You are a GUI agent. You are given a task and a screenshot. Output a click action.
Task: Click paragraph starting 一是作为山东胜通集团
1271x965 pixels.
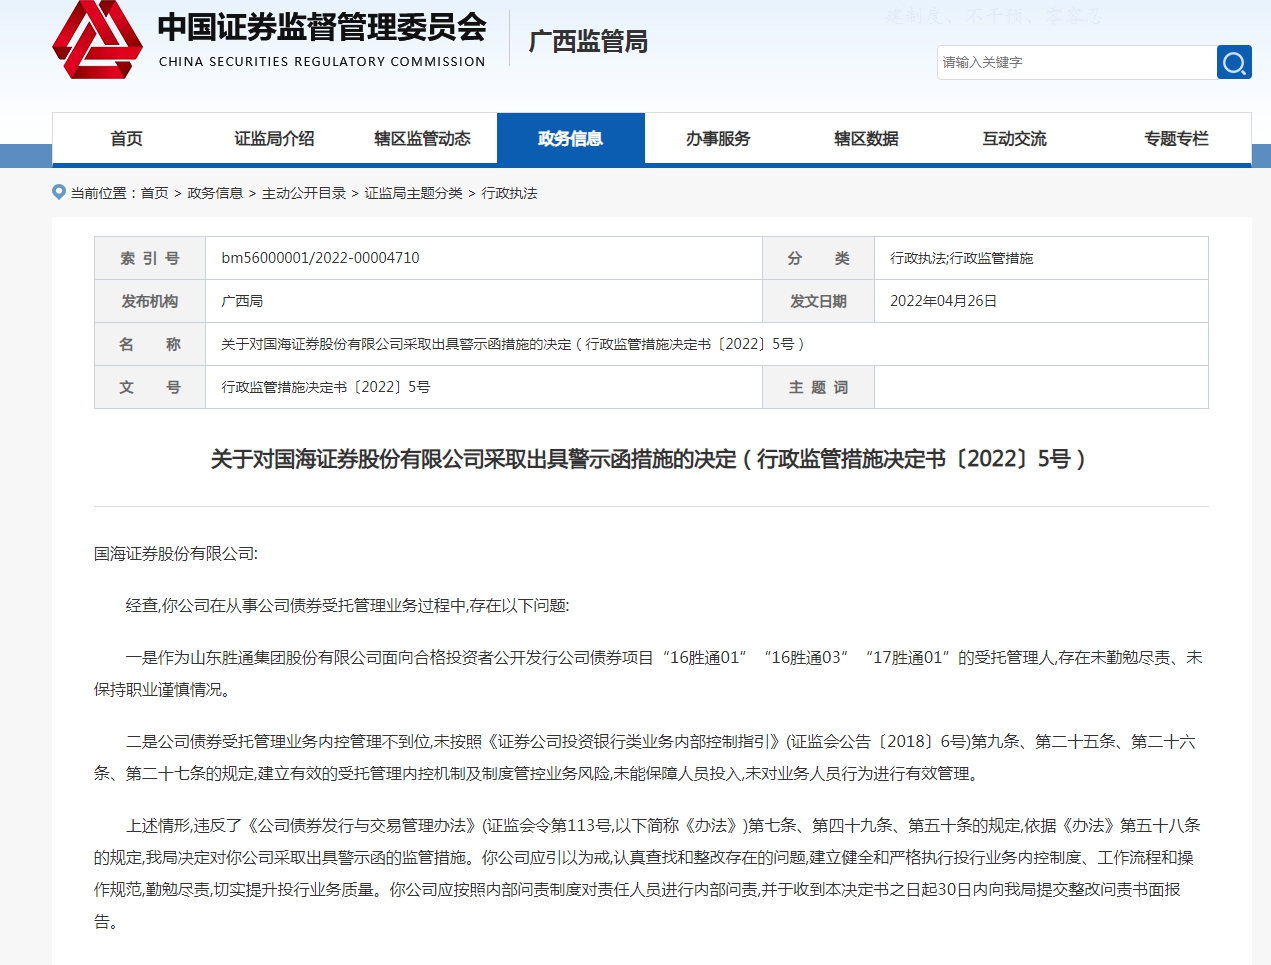point(648,673)
